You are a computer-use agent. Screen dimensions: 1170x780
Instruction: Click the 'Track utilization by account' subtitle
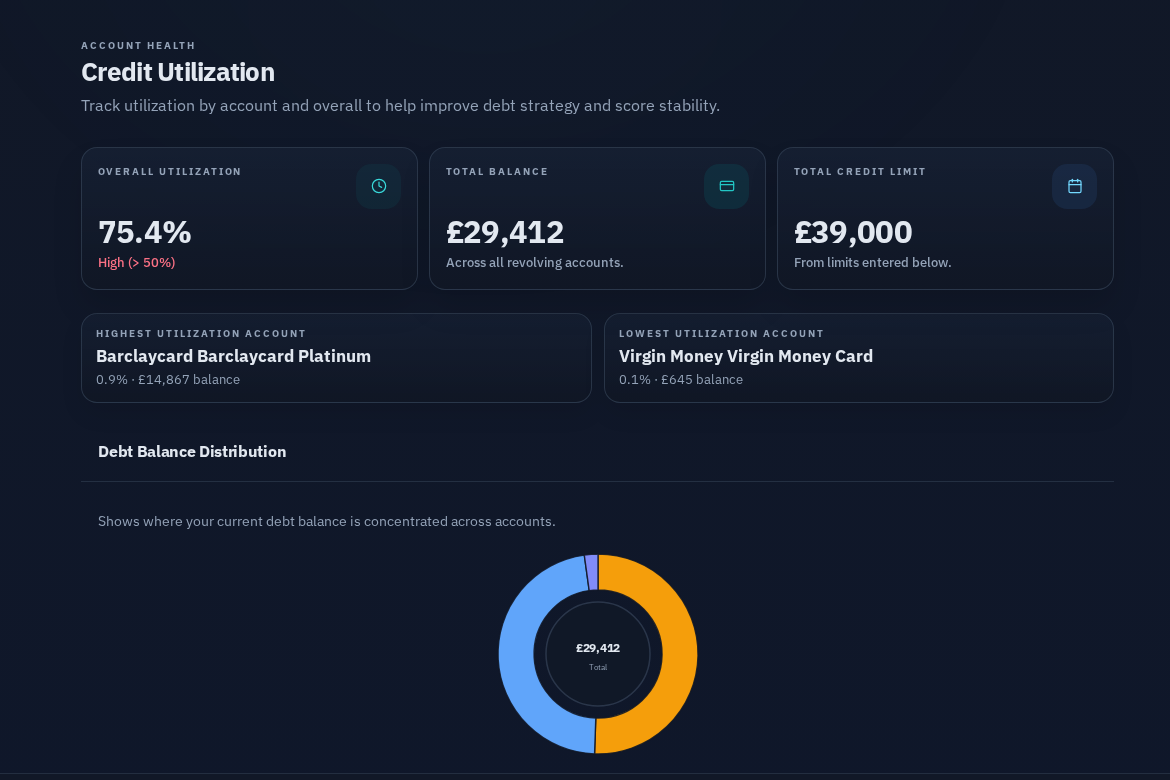[x=400, y=106]
